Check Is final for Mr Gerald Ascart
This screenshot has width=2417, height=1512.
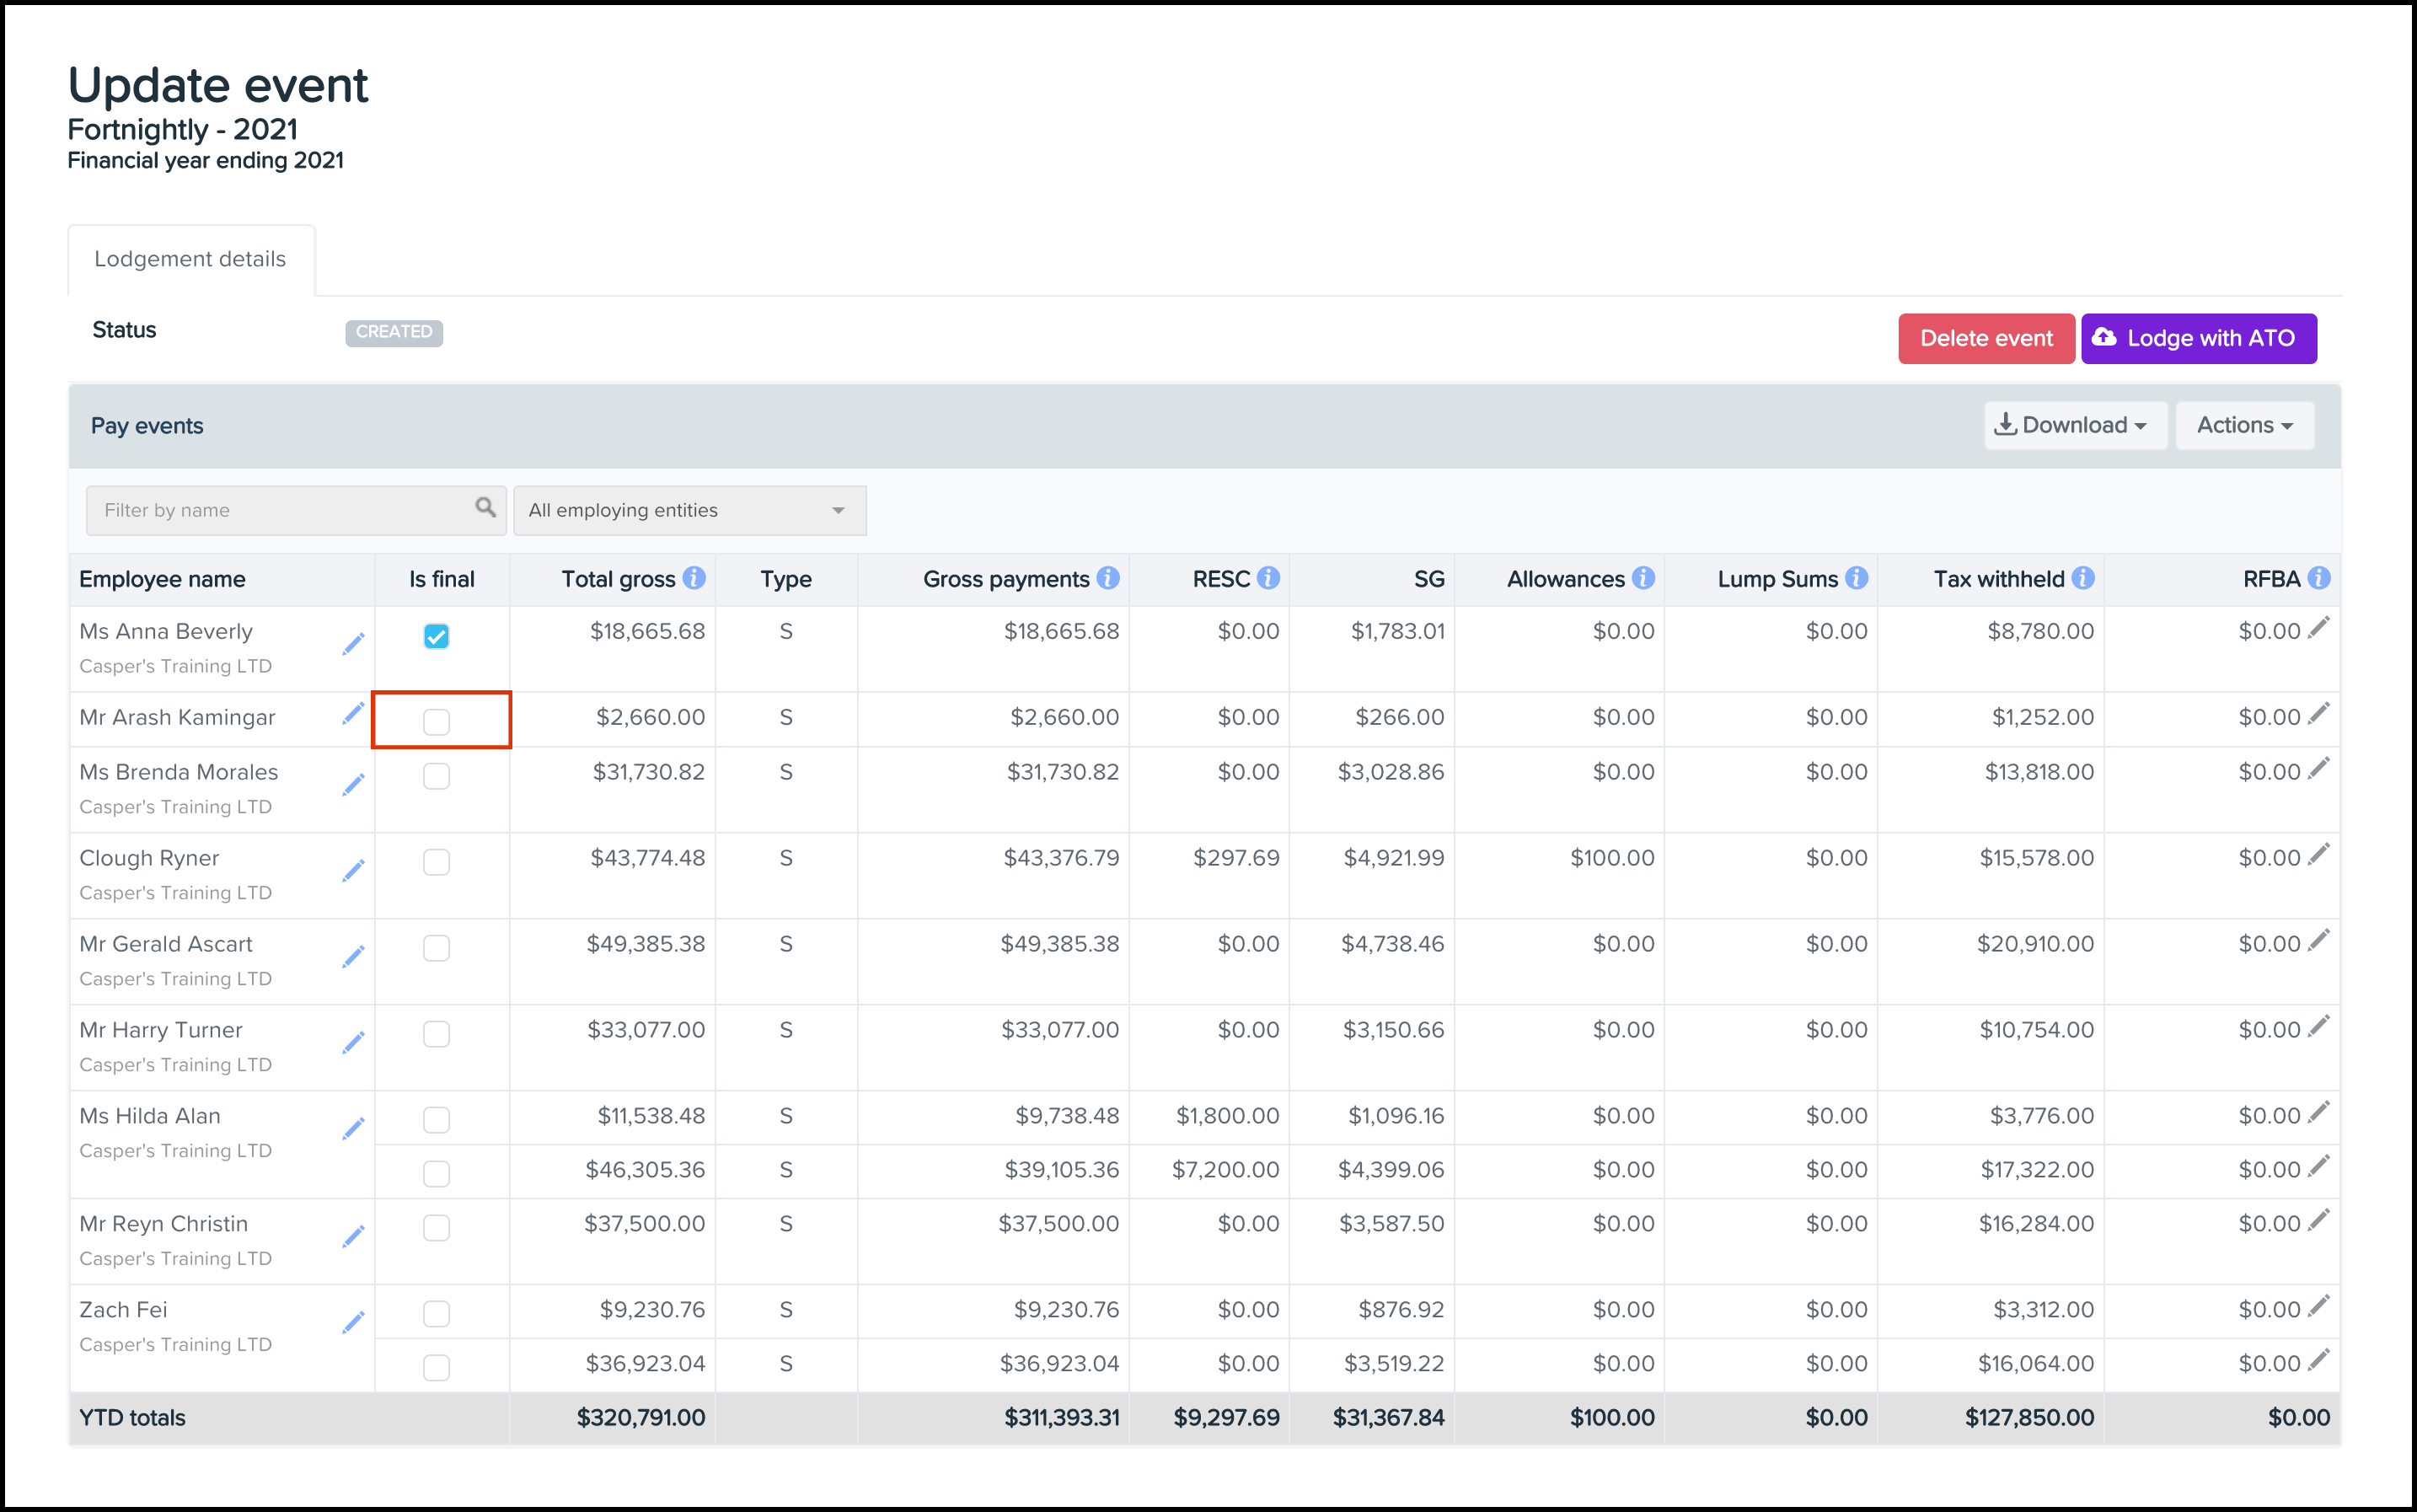436,947
